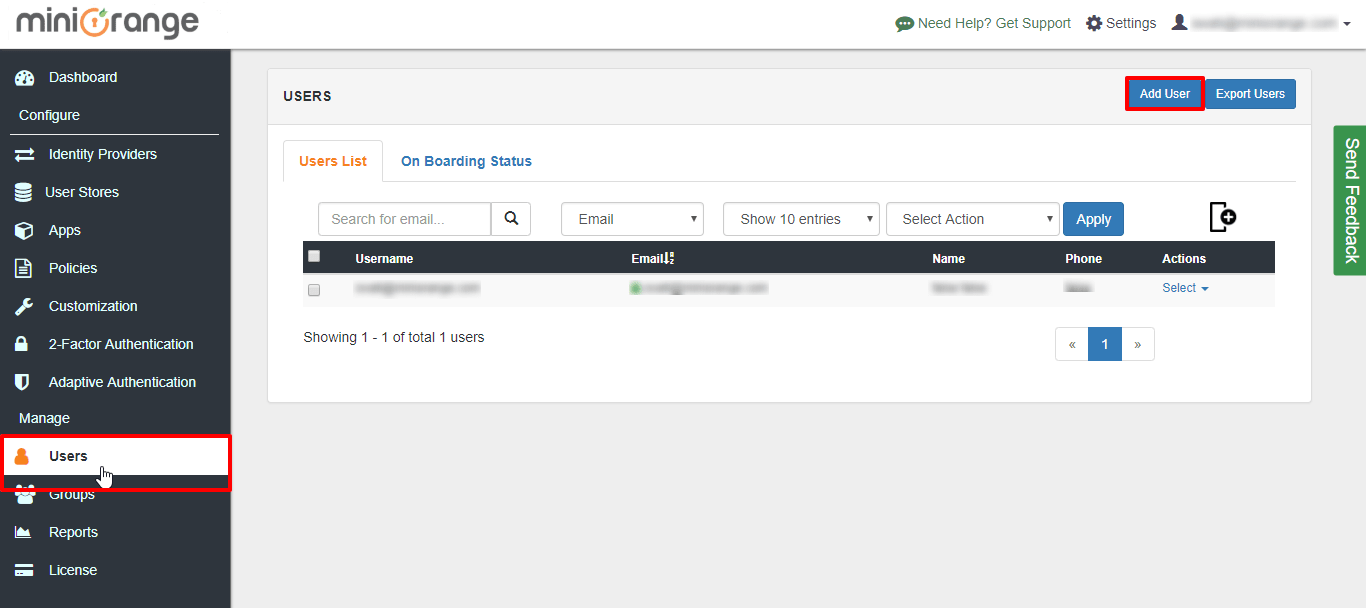Go to next page with » button
This screenshot has width=1366, height=608.
[1138, 344]
